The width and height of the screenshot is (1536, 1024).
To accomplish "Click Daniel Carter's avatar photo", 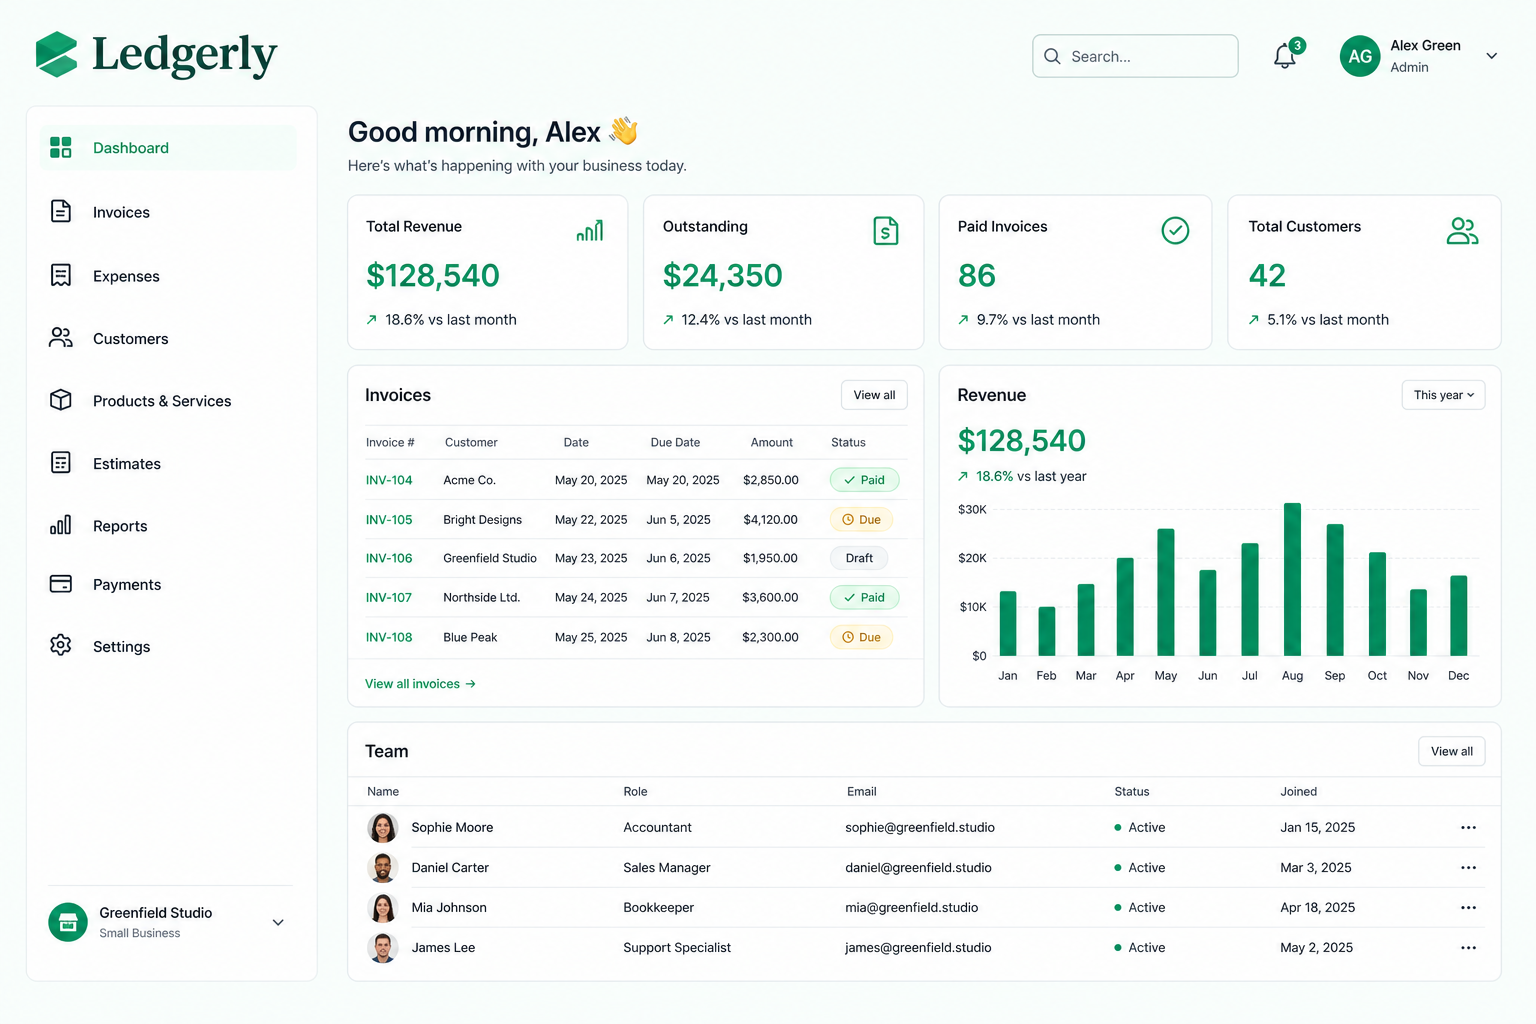I will [382, 868].
